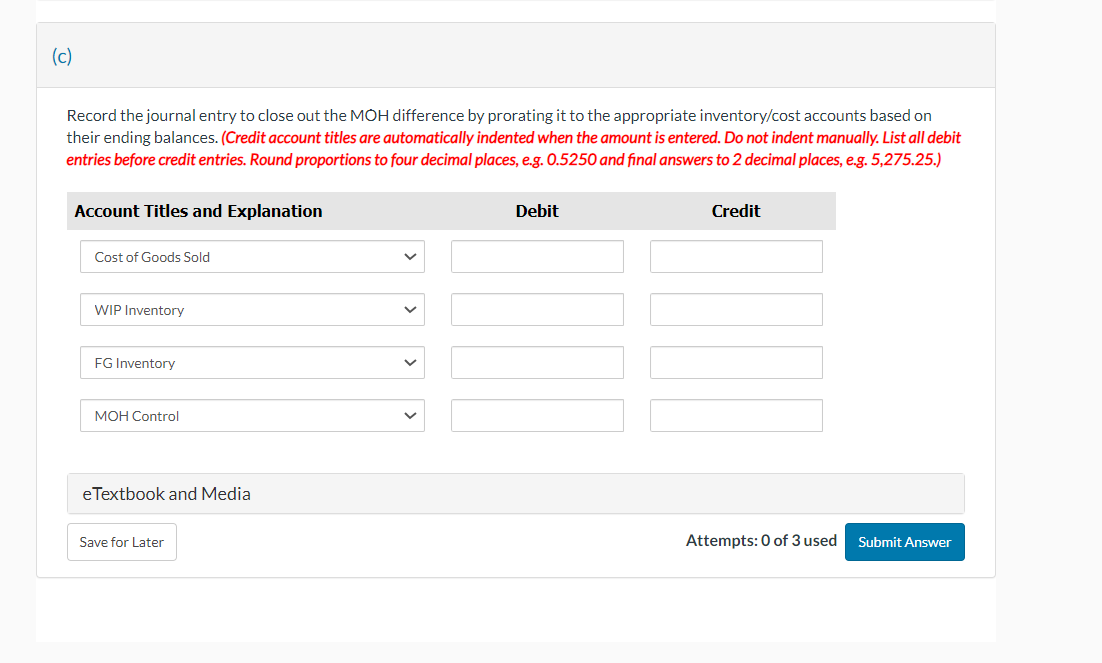Open the Cost of Goods Sold dropdown

[252, 257]
